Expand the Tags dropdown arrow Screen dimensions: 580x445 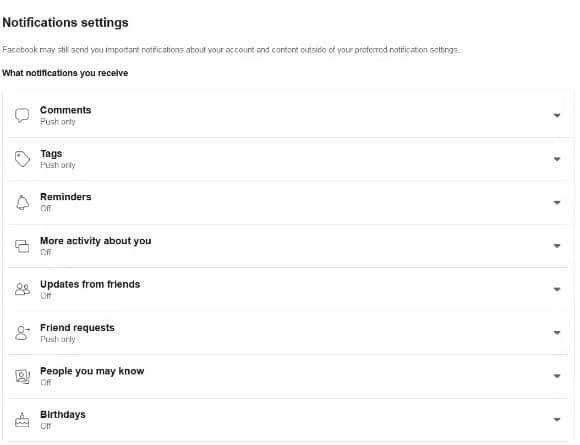point(557,159)
